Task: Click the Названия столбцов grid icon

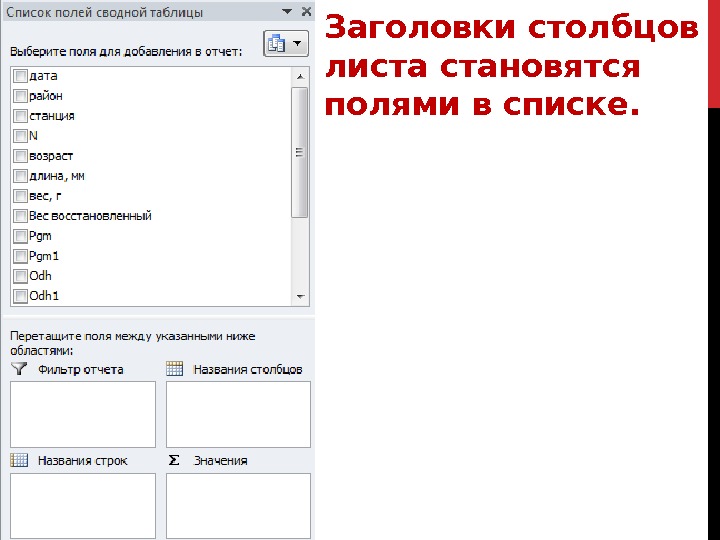Action: (x=174, y=369)
